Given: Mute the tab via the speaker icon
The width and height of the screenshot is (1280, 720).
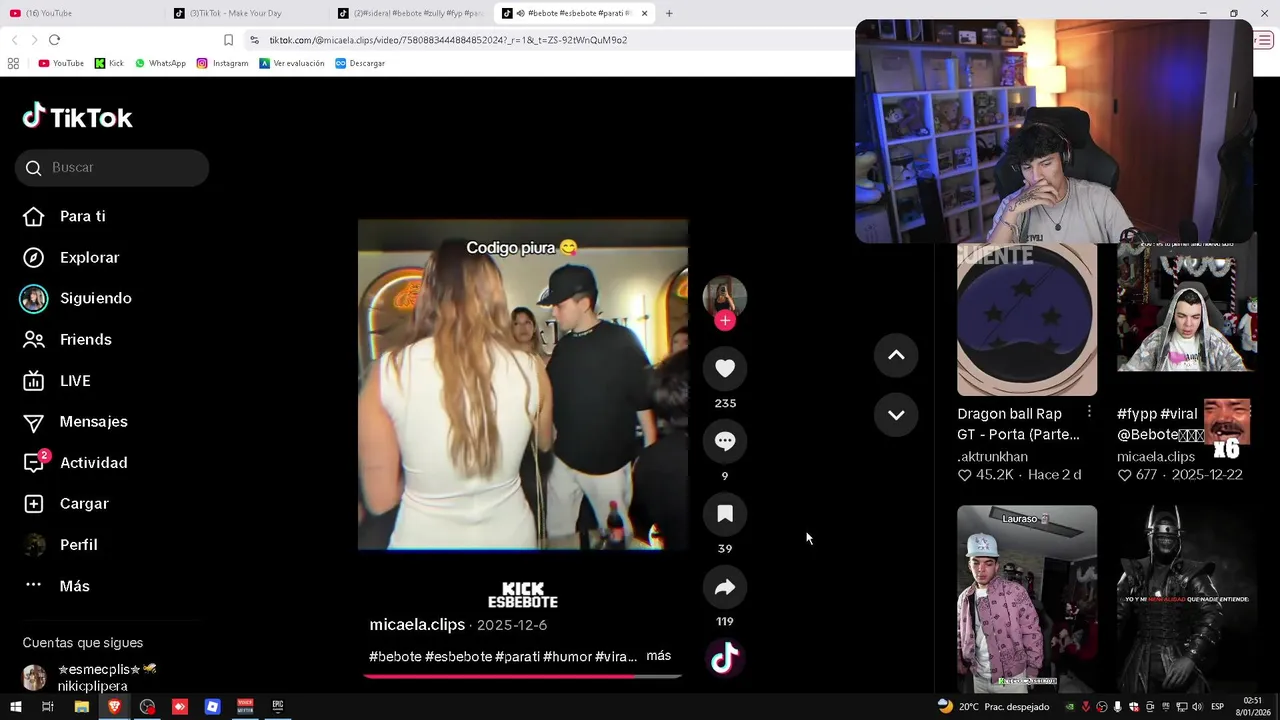Looking at the screenshot, I should point(520,13).
